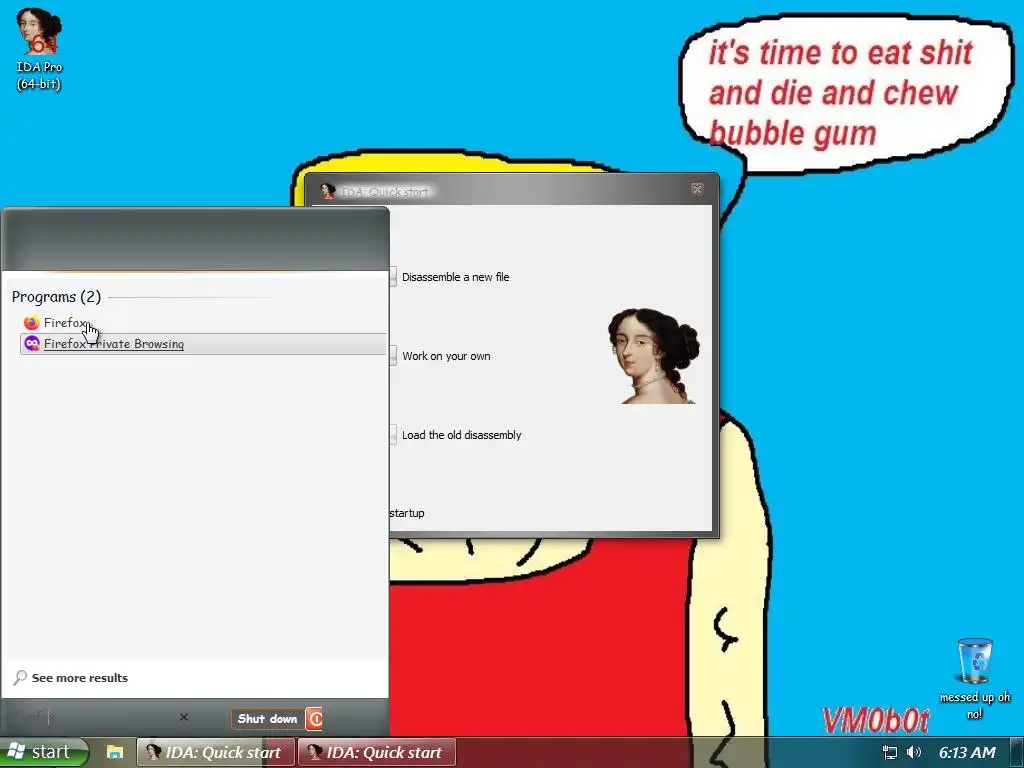Click the Shut down button

(x=267, y=718)
